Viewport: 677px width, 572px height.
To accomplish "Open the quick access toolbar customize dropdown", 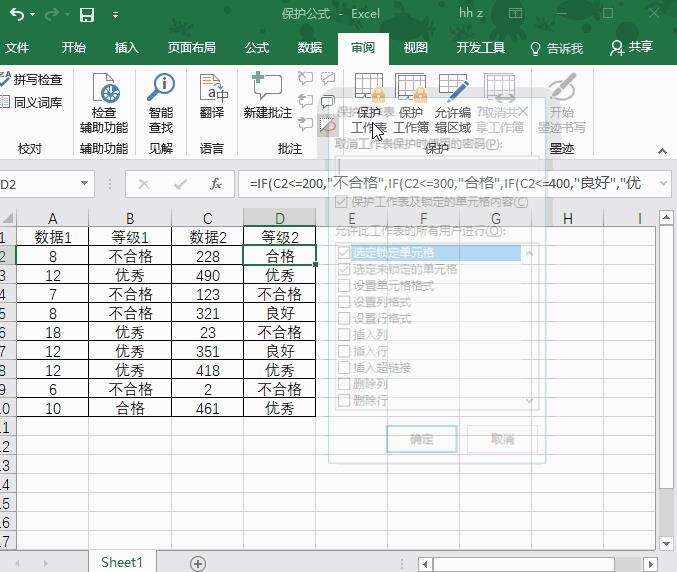I will pyautogui.click(x=114, y=15).
